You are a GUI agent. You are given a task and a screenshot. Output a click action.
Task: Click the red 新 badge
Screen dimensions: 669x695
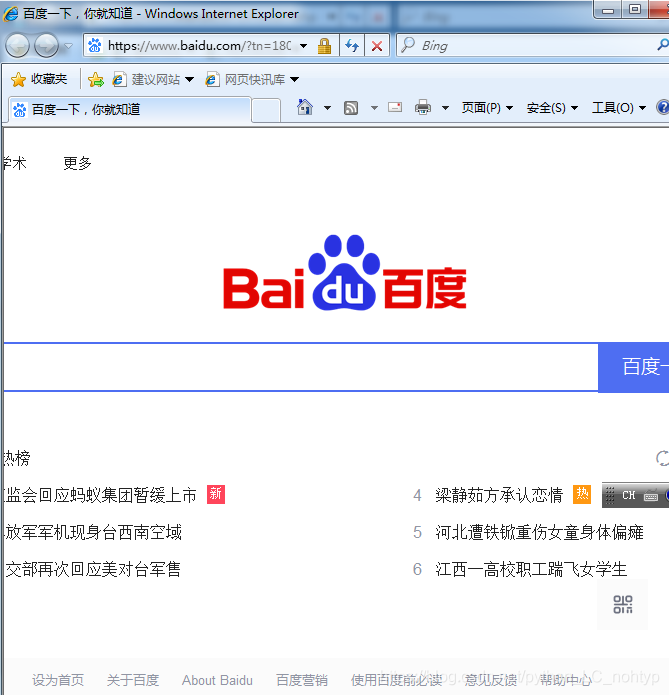coord(216,495)
